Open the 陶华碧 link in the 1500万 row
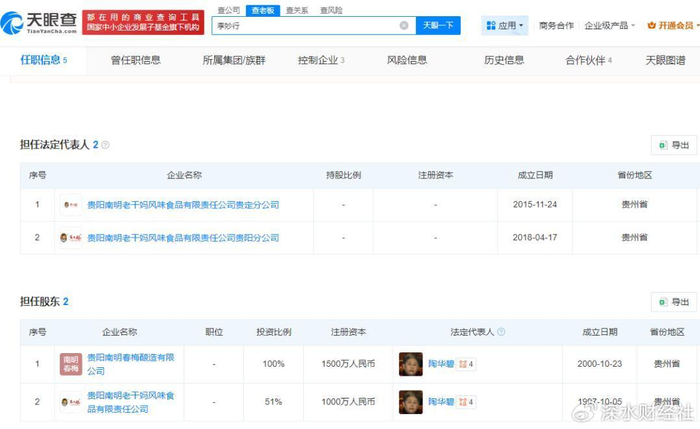Viewport: 700px width, 429px height. pyautogui.click(x=441, y=364)
